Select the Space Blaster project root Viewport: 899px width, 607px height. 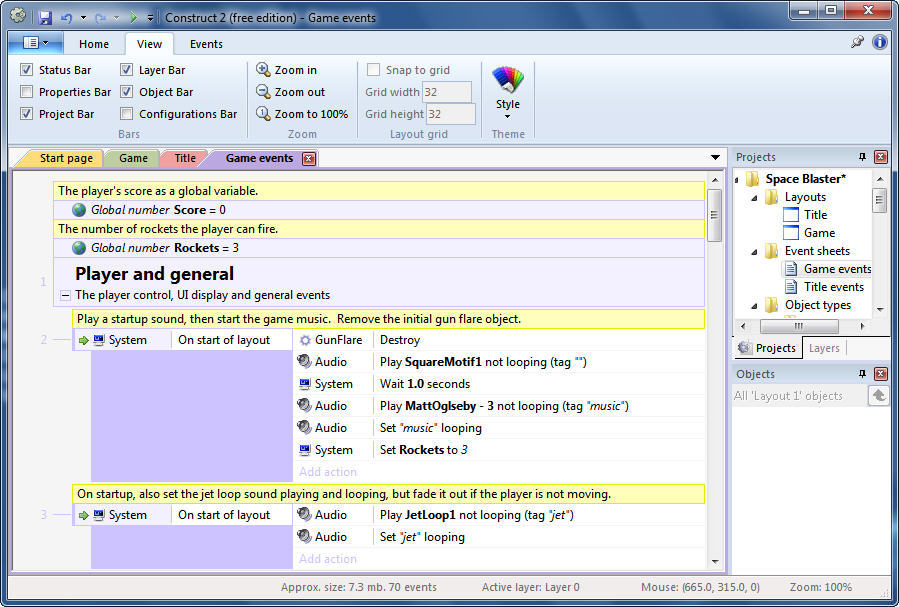805,179
